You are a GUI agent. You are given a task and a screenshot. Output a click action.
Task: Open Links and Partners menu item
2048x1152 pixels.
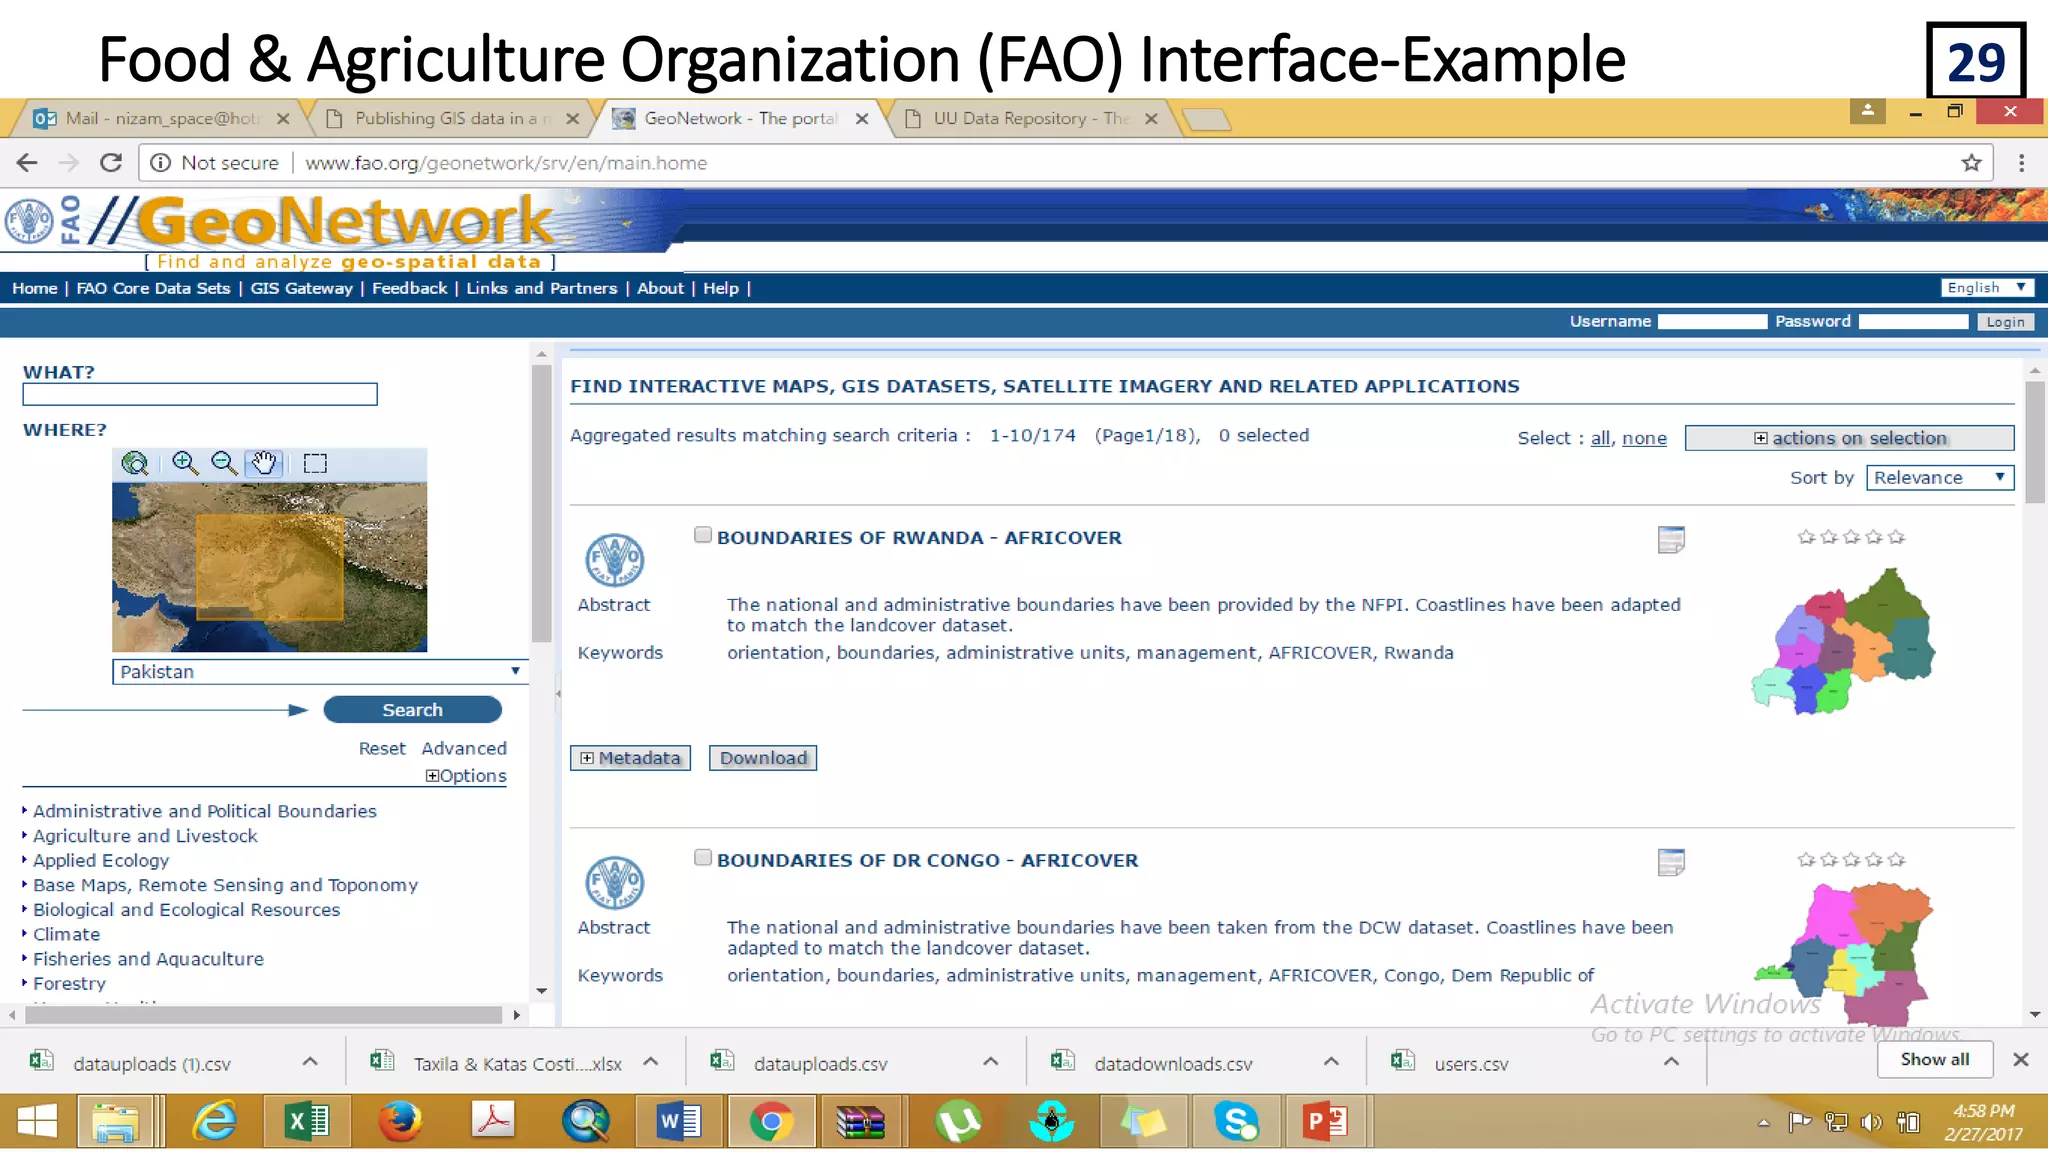point(541,288)
